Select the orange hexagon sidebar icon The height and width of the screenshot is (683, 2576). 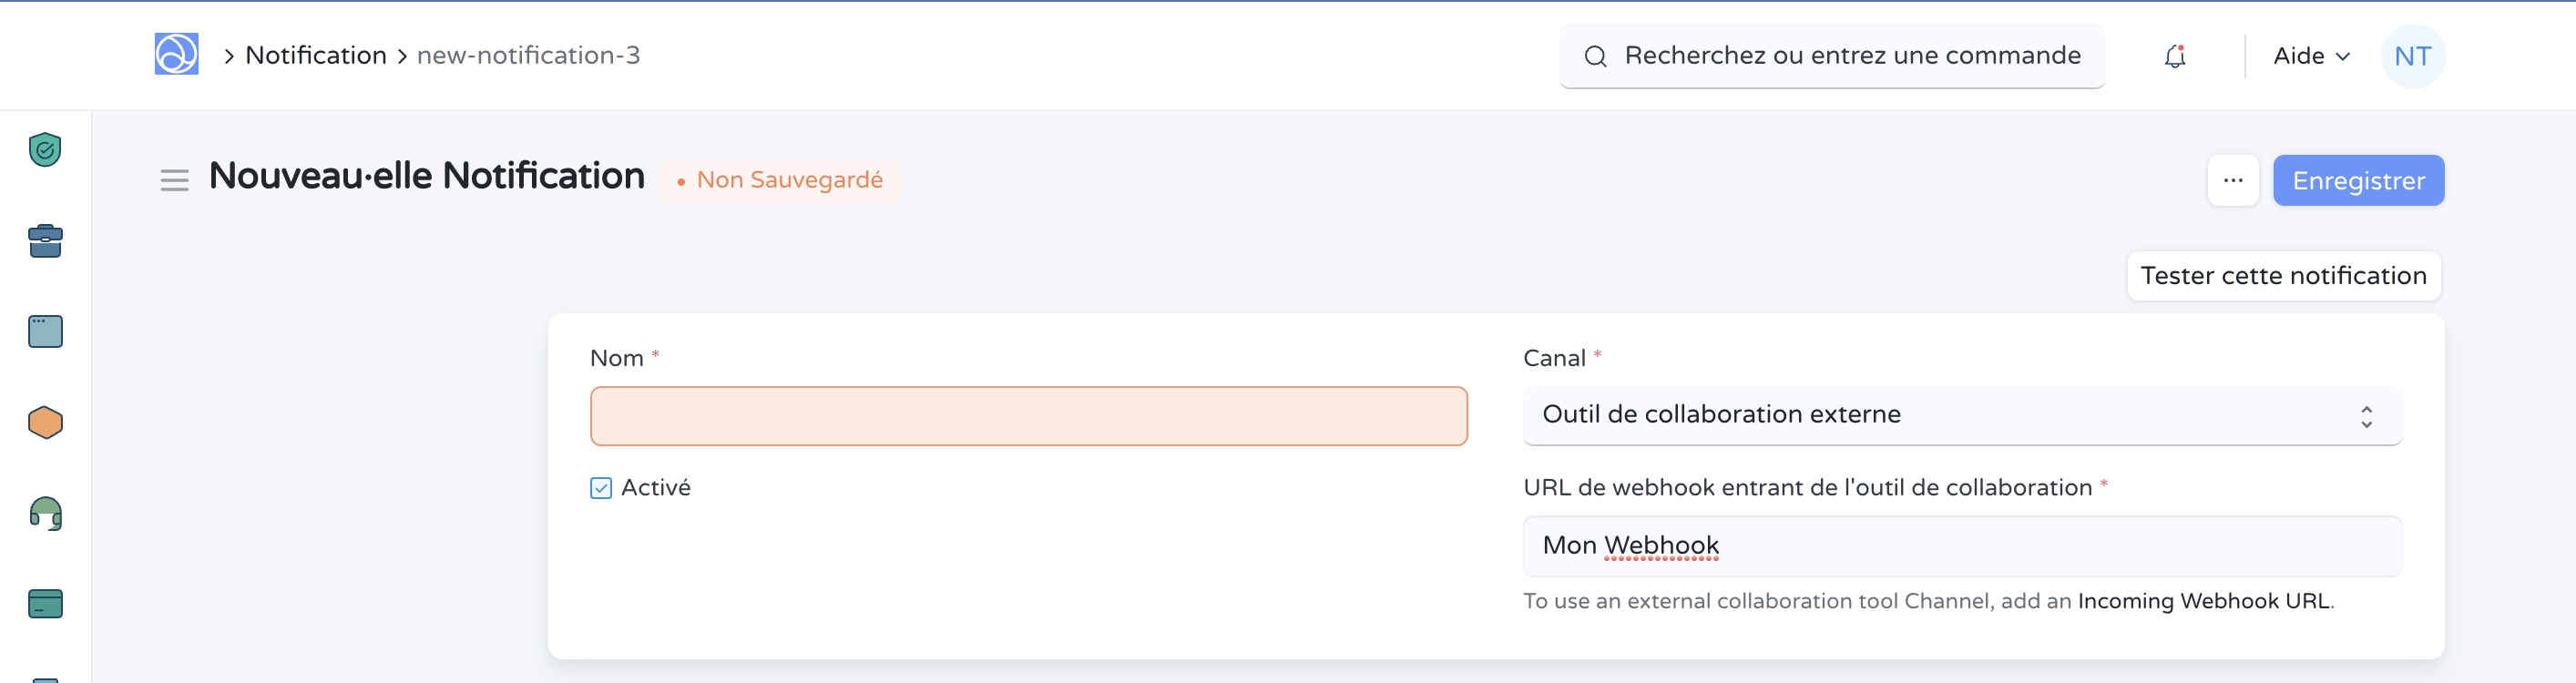pyautogui.click(x=44, y=421)
